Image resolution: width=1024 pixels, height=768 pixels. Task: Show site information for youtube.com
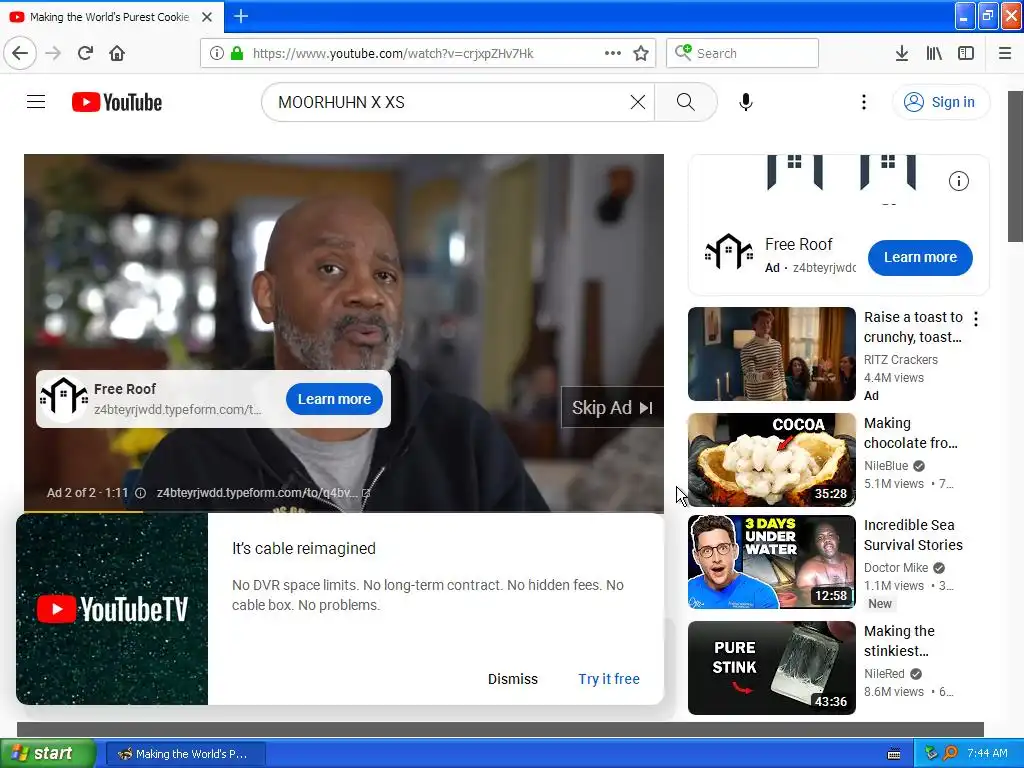pos(217,53)
